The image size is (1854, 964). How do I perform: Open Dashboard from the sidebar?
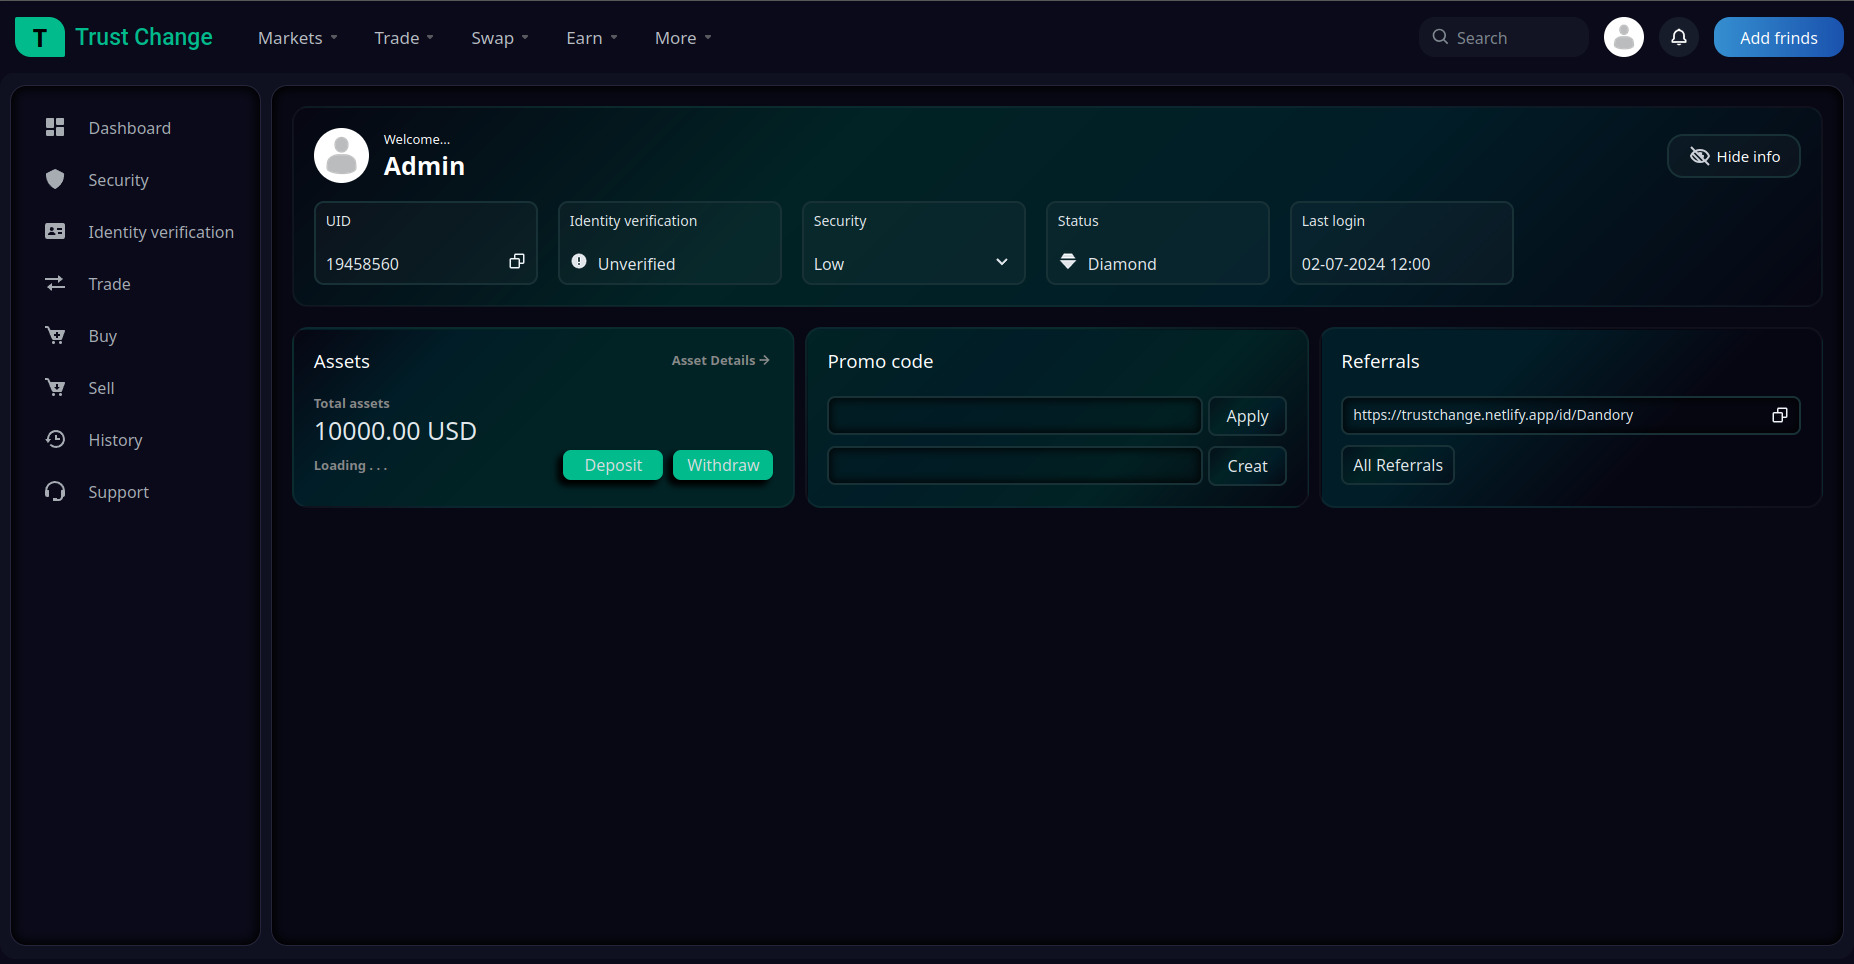[129, 128]
